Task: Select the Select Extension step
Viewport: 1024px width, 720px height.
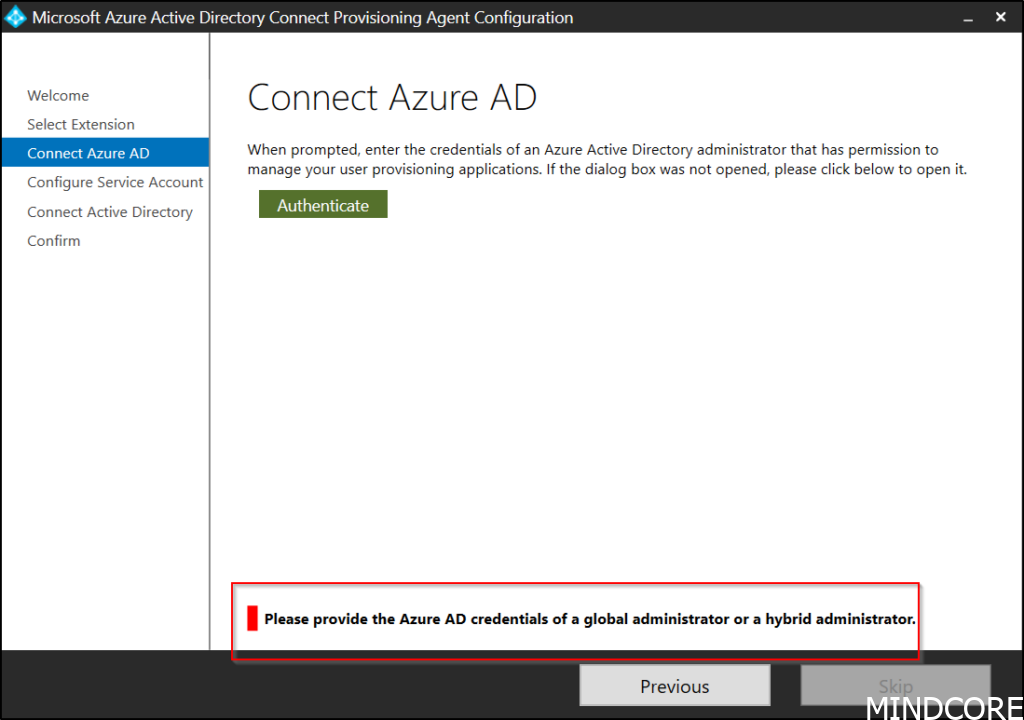Action: 81,124
